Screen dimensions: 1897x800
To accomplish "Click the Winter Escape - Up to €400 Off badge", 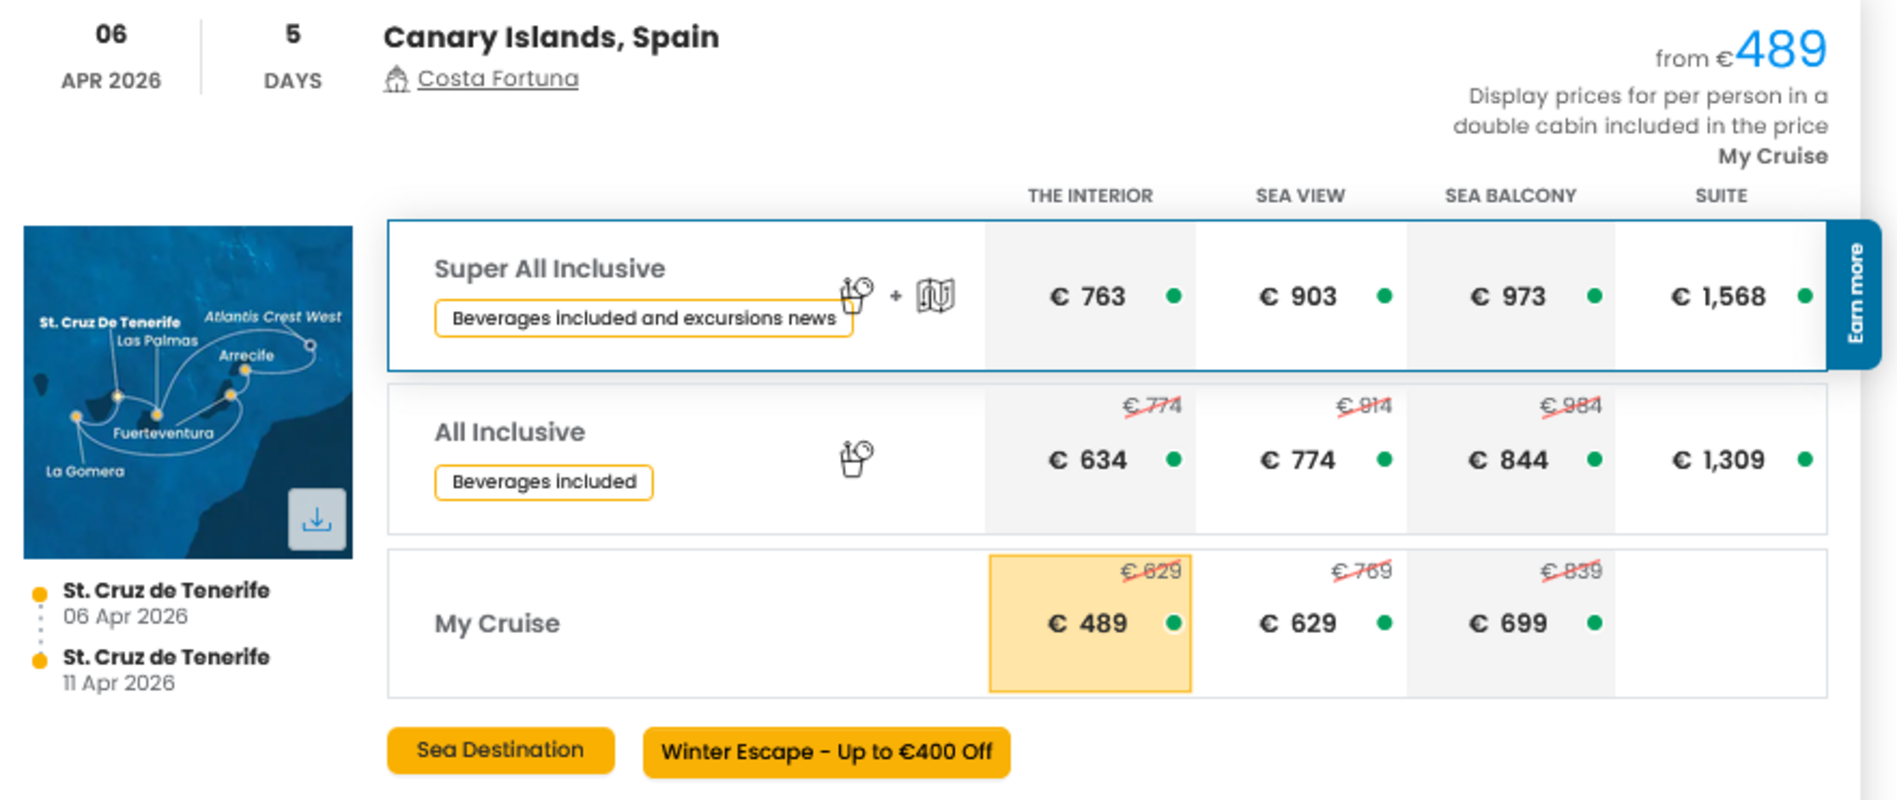I will coord(826,752).
